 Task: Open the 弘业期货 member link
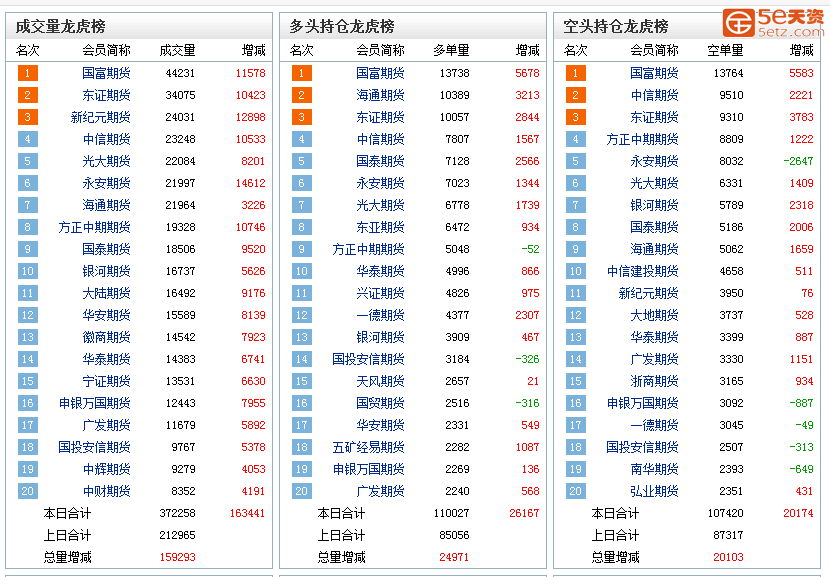pos(654,491)
